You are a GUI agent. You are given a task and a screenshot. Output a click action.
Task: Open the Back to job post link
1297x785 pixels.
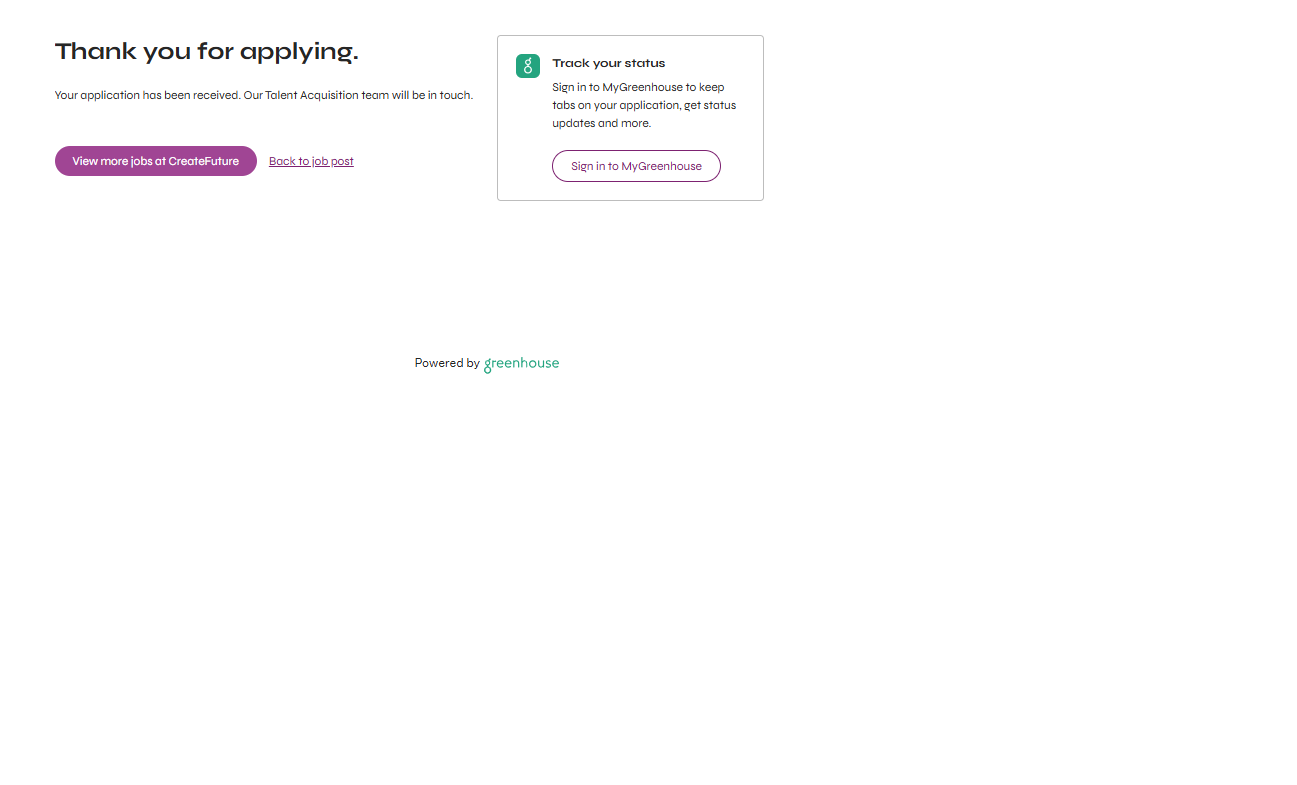[x=311, y=161]
